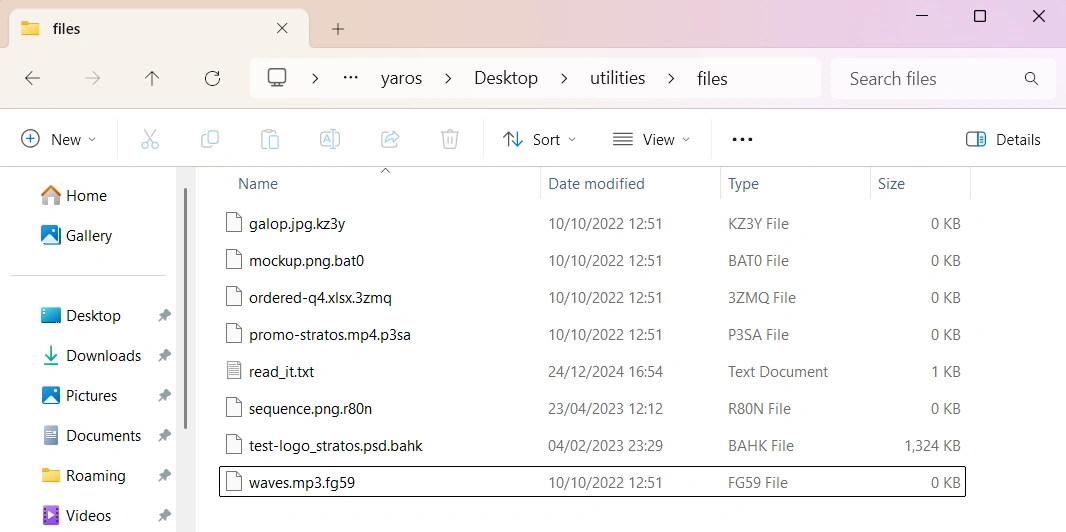1066x532 pixels.
Task: Click the 24/12/2024 16:54 date cell
Action: click(605, 372)
